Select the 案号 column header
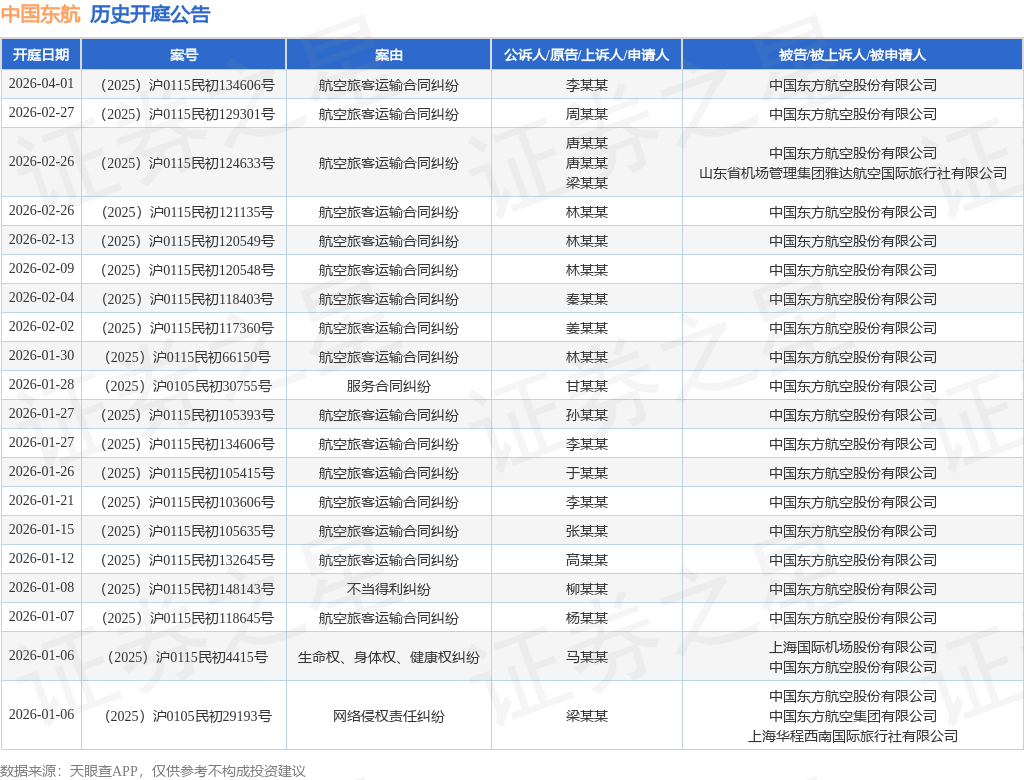The image size is (1024, 780). (184, 55)
